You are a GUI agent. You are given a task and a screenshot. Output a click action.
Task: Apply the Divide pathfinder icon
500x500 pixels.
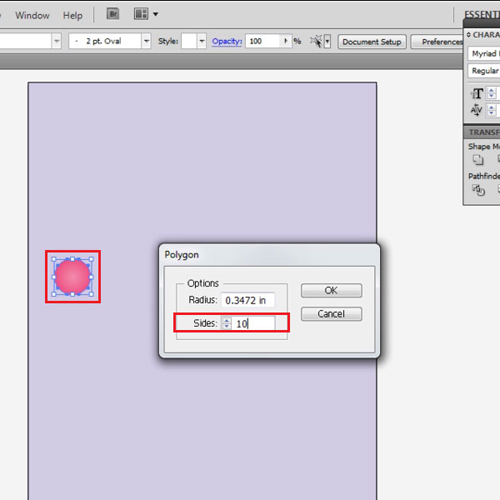point(478,190)
